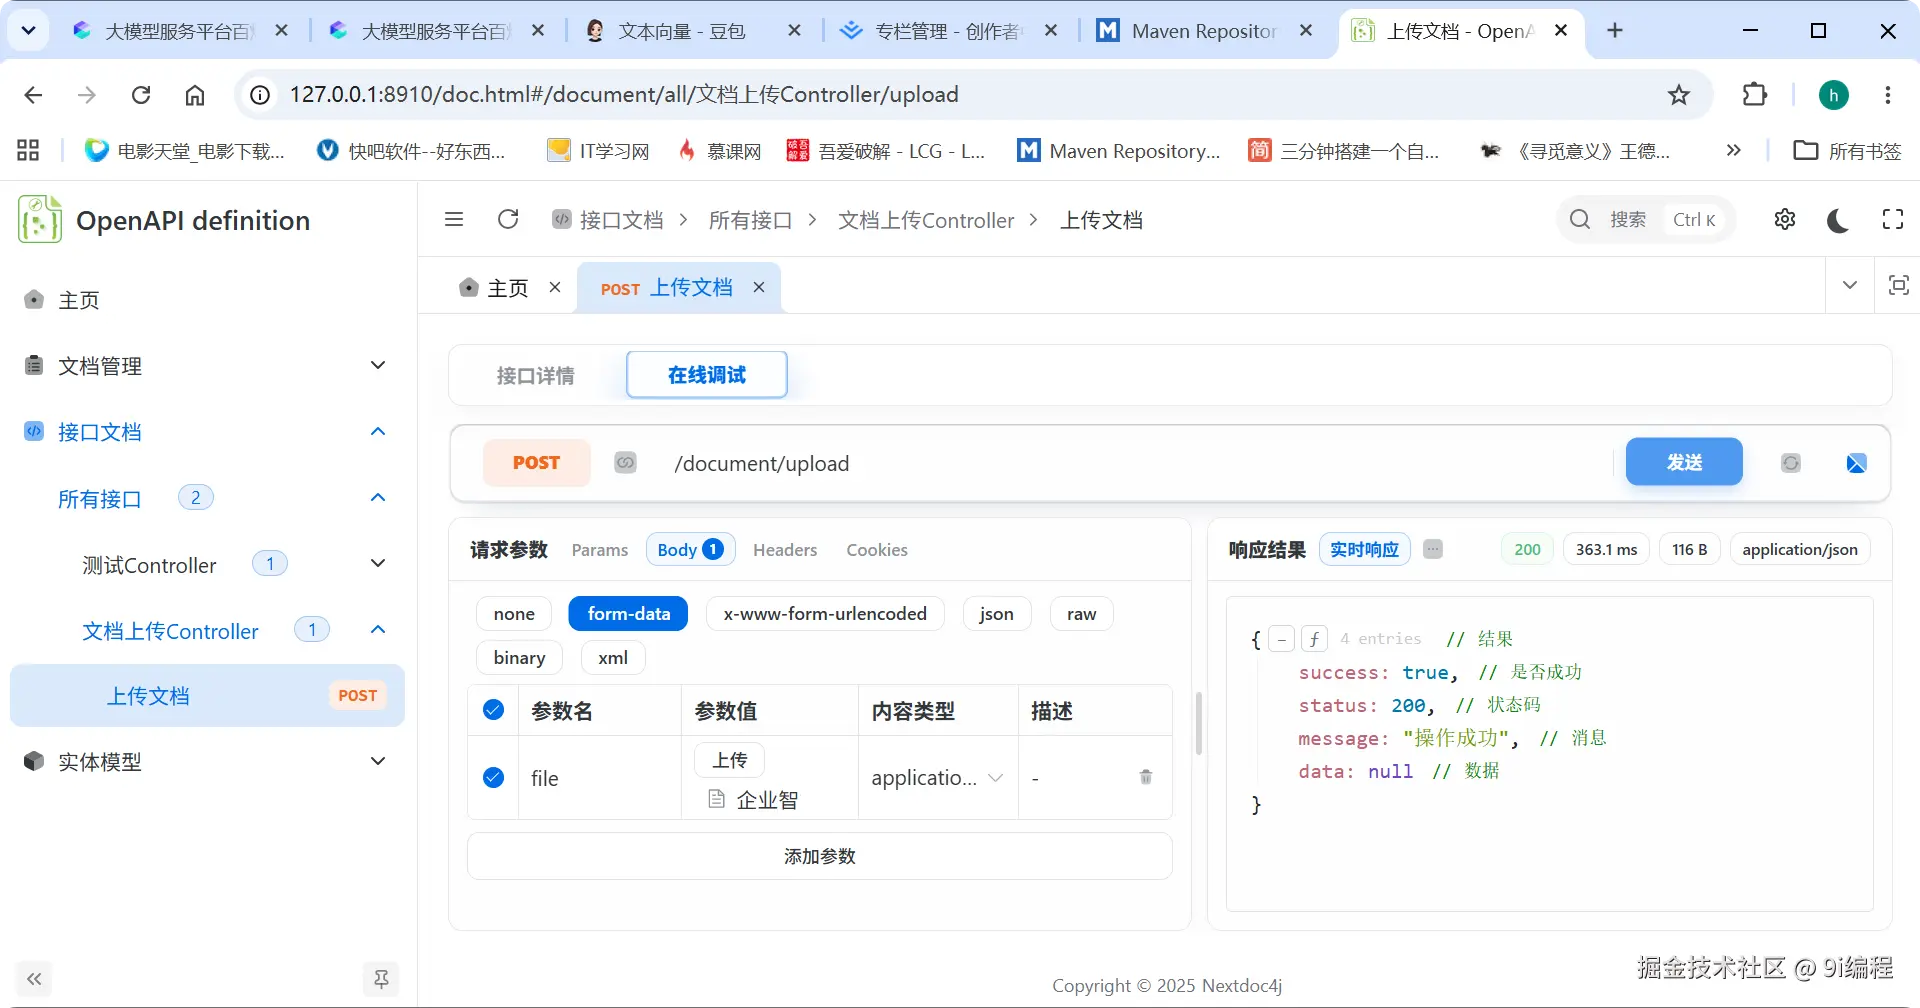The image size is (1920, 1008).
Task: Select the form-data body type
Action: [628, 613]
